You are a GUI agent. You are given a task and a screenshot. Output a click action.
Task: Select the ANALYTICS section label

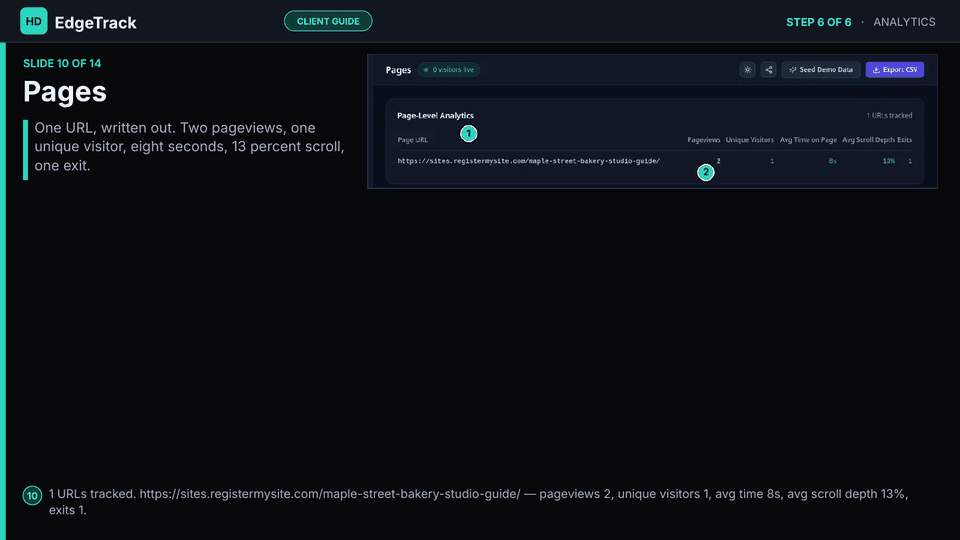904,22
